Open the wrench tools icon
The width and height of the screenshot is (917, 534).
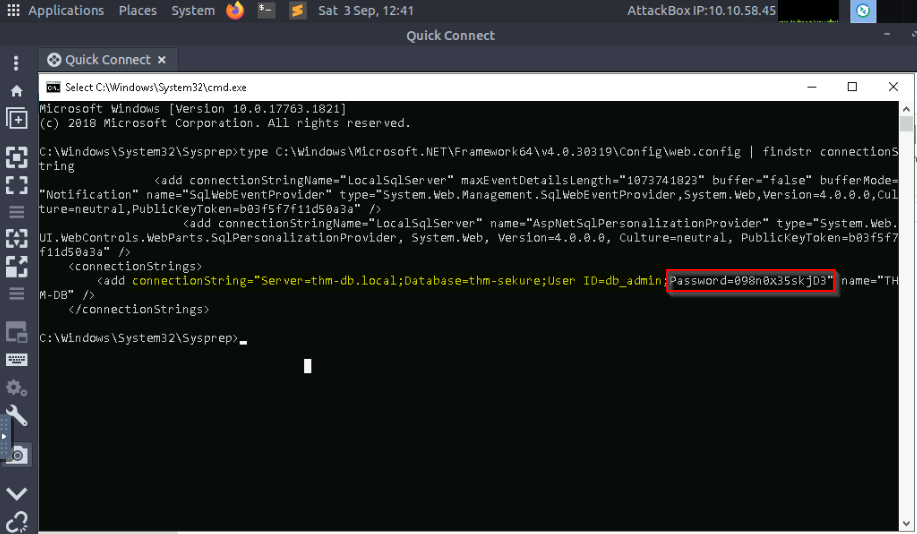[16, 416]
